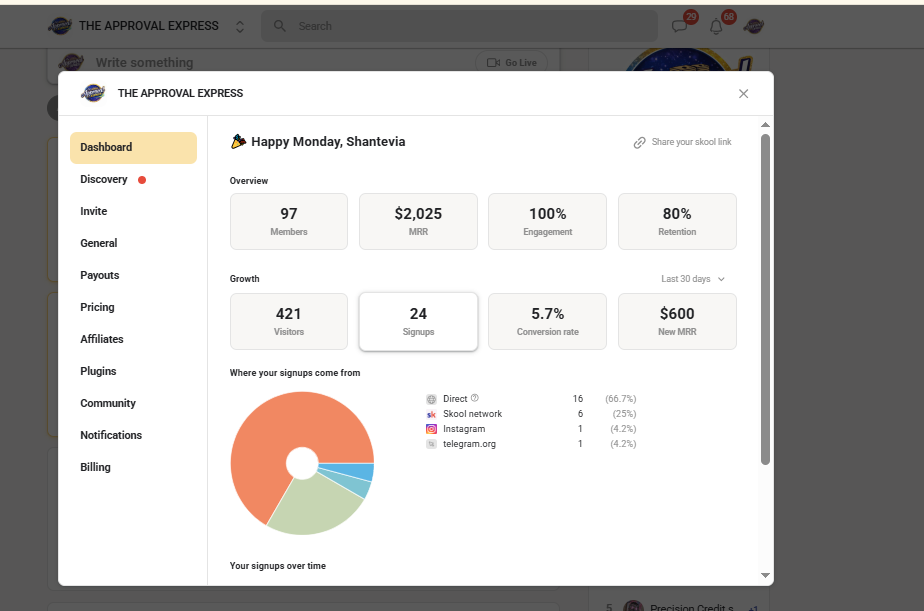Click the Instagram icon in sources list

[431, 429]
